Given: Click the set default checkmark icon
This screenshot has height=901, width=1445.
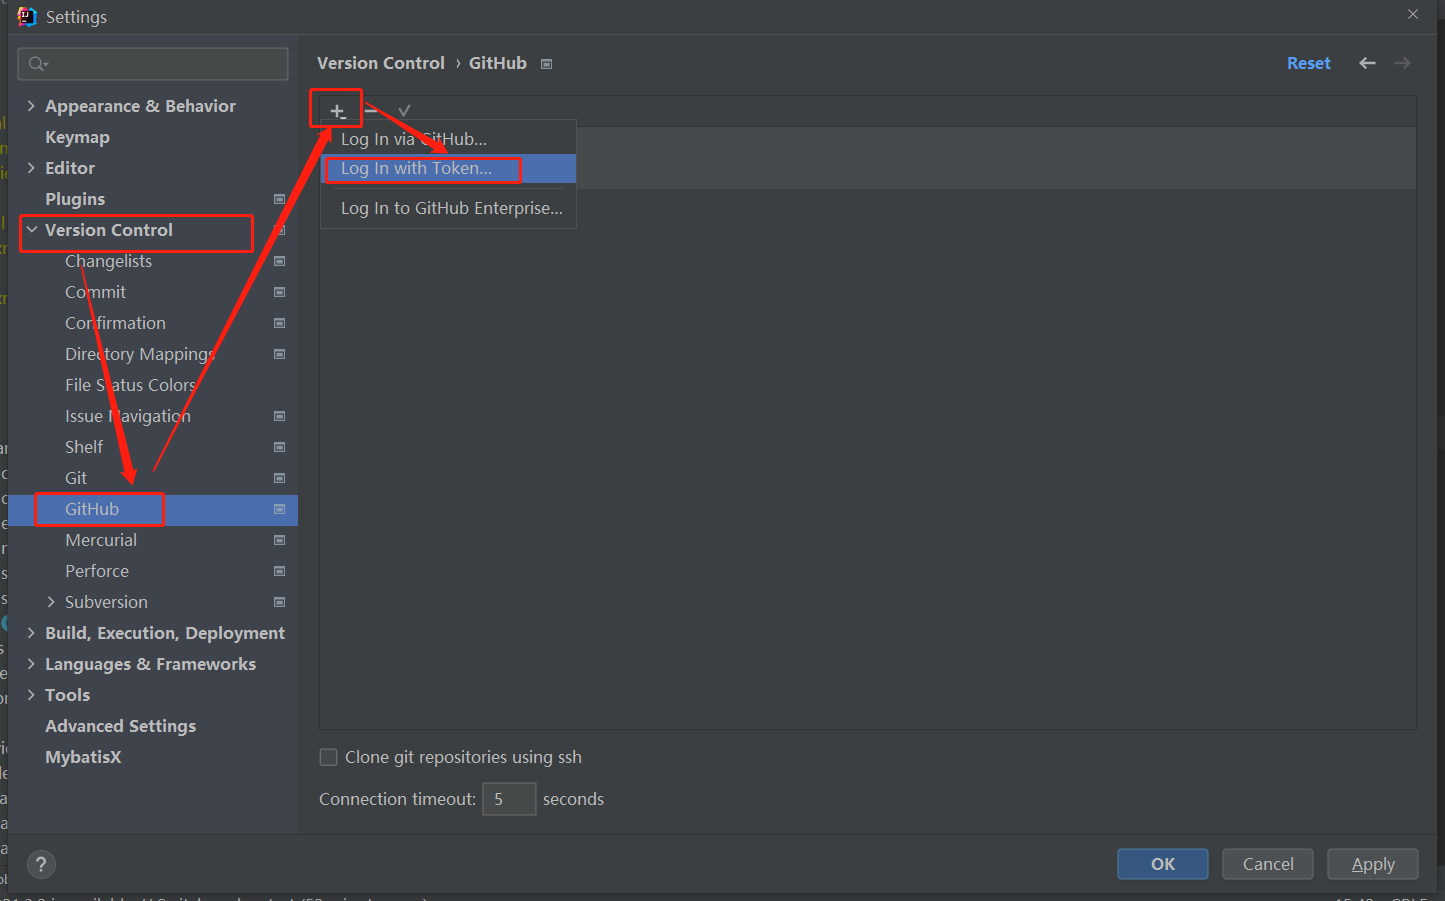Looking at the screenshot, I should click(404, 111).
